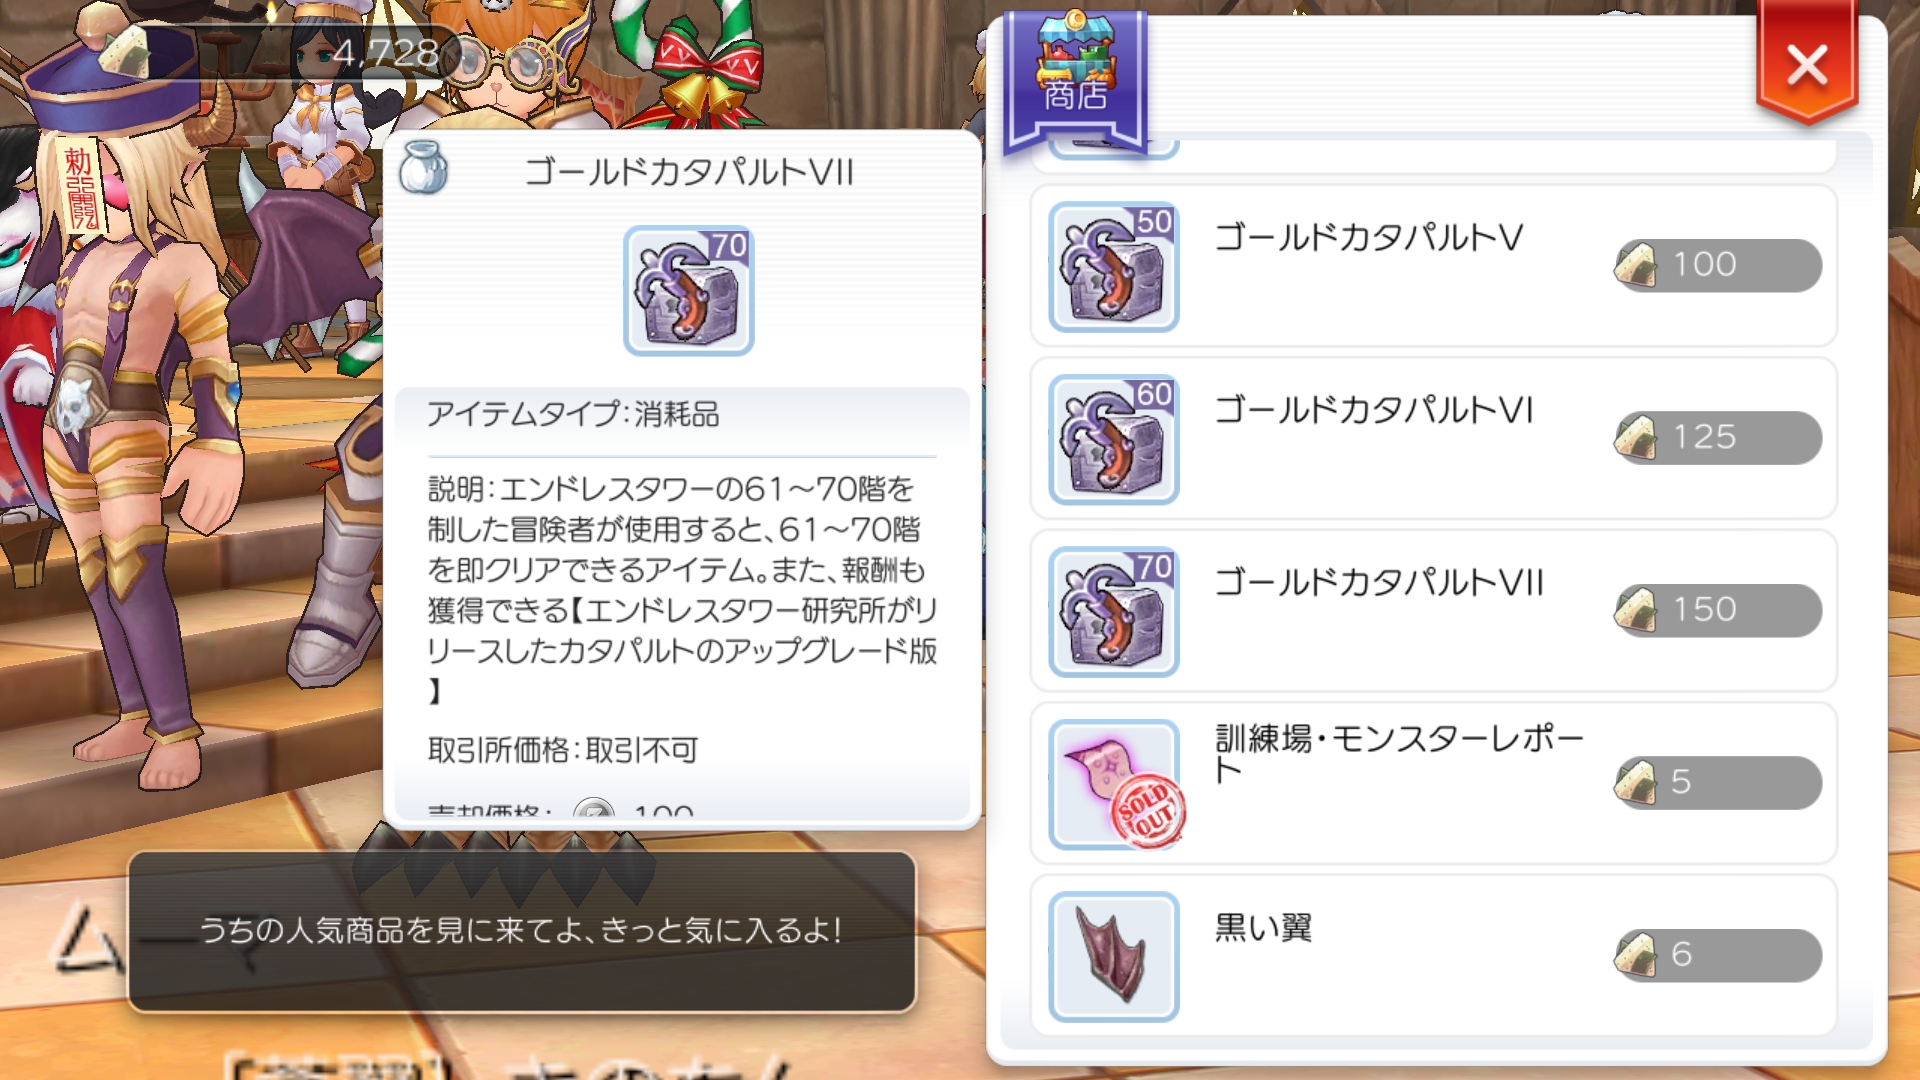
Task: Select the ゴールドカタパルトV item icon
Action: [x=1113, y=266]
